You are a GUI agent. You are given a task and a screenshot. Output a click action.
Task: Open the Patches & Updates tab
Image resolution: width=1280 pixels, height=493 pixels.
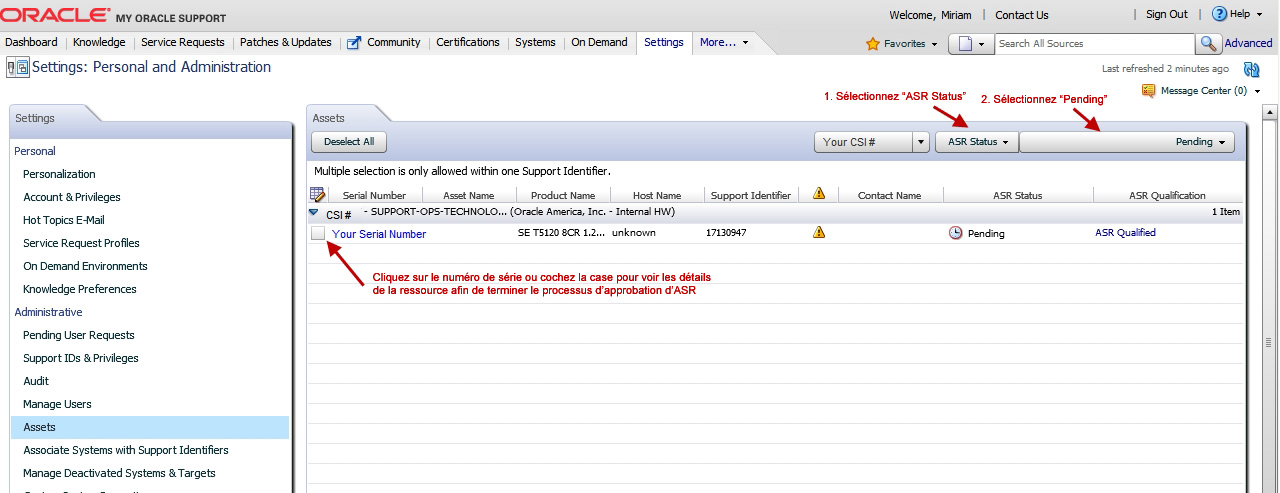coord(285,43)
